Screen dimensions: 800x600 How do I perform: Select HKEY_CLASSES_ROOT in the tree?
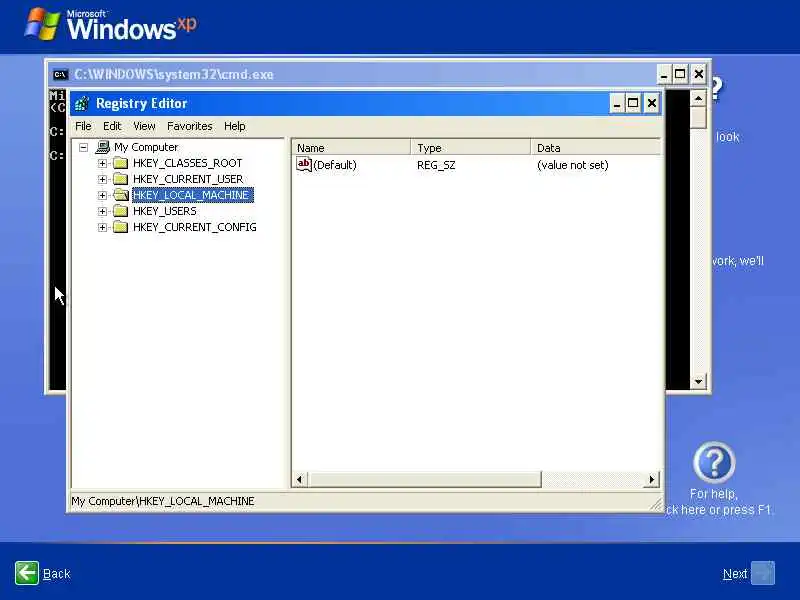[187, 163]
